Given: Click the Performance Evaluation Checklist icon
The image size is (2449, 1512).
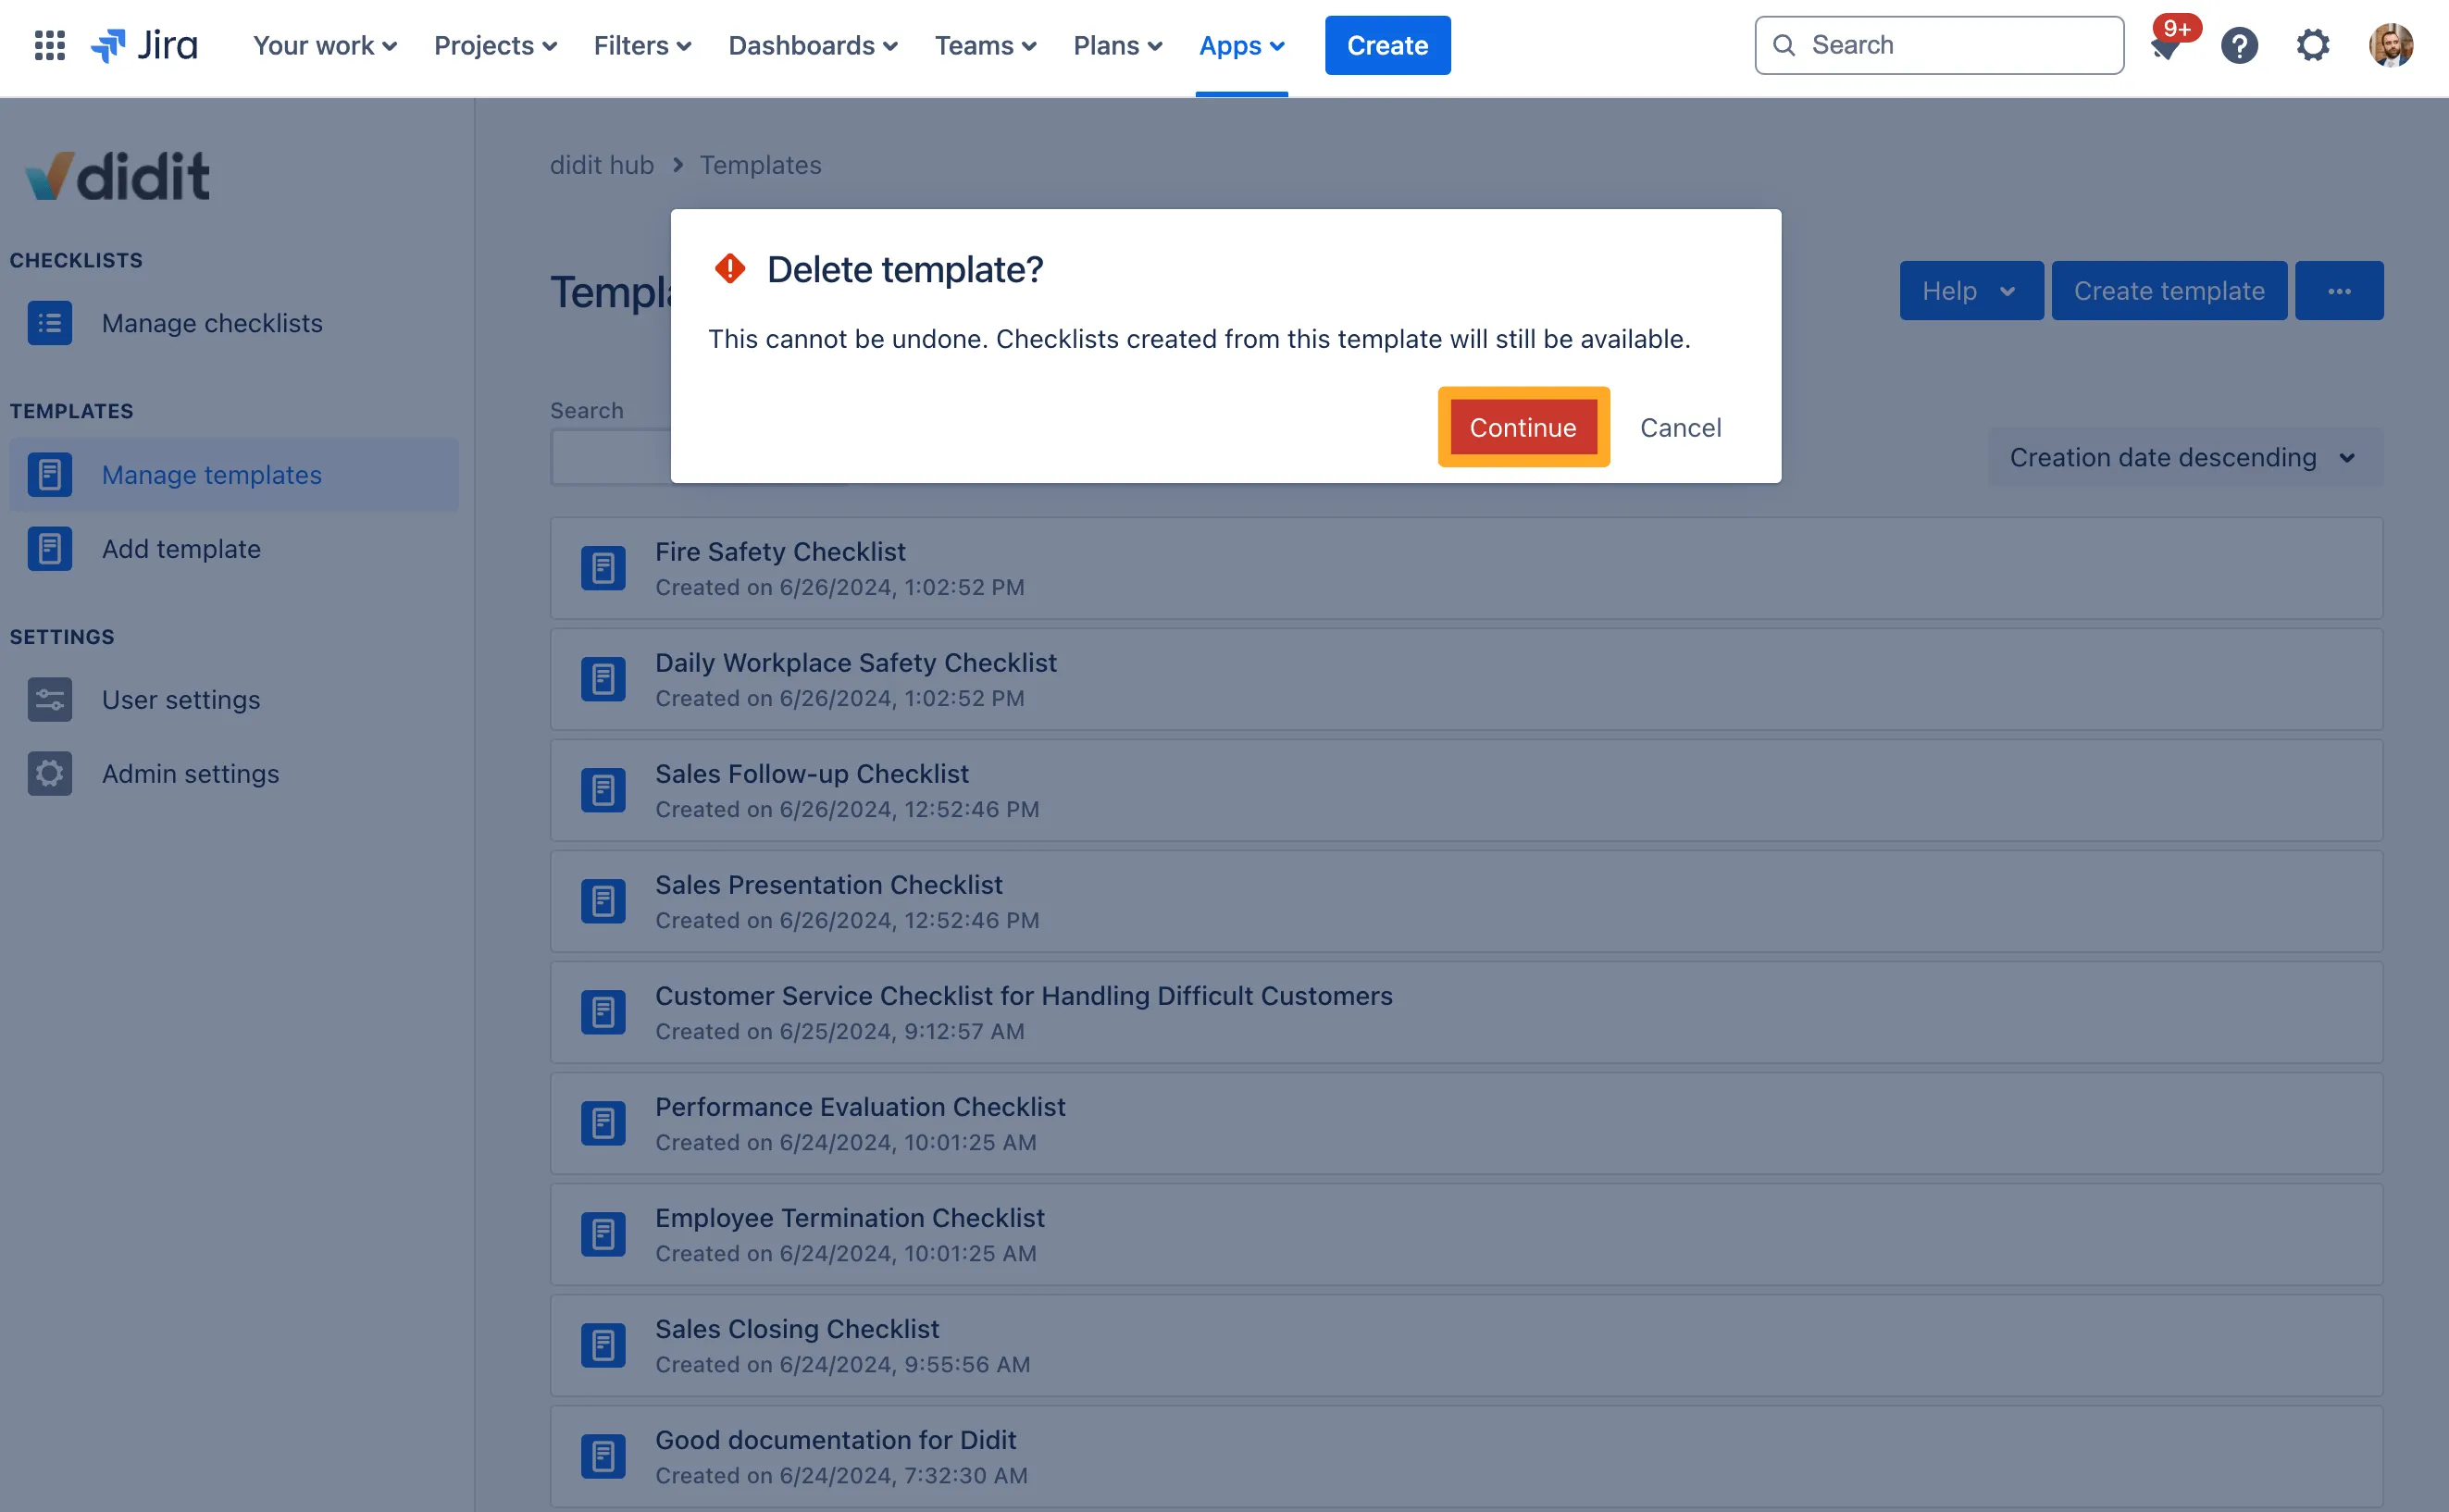Looking at the screenshot, I should (603, 1123).
